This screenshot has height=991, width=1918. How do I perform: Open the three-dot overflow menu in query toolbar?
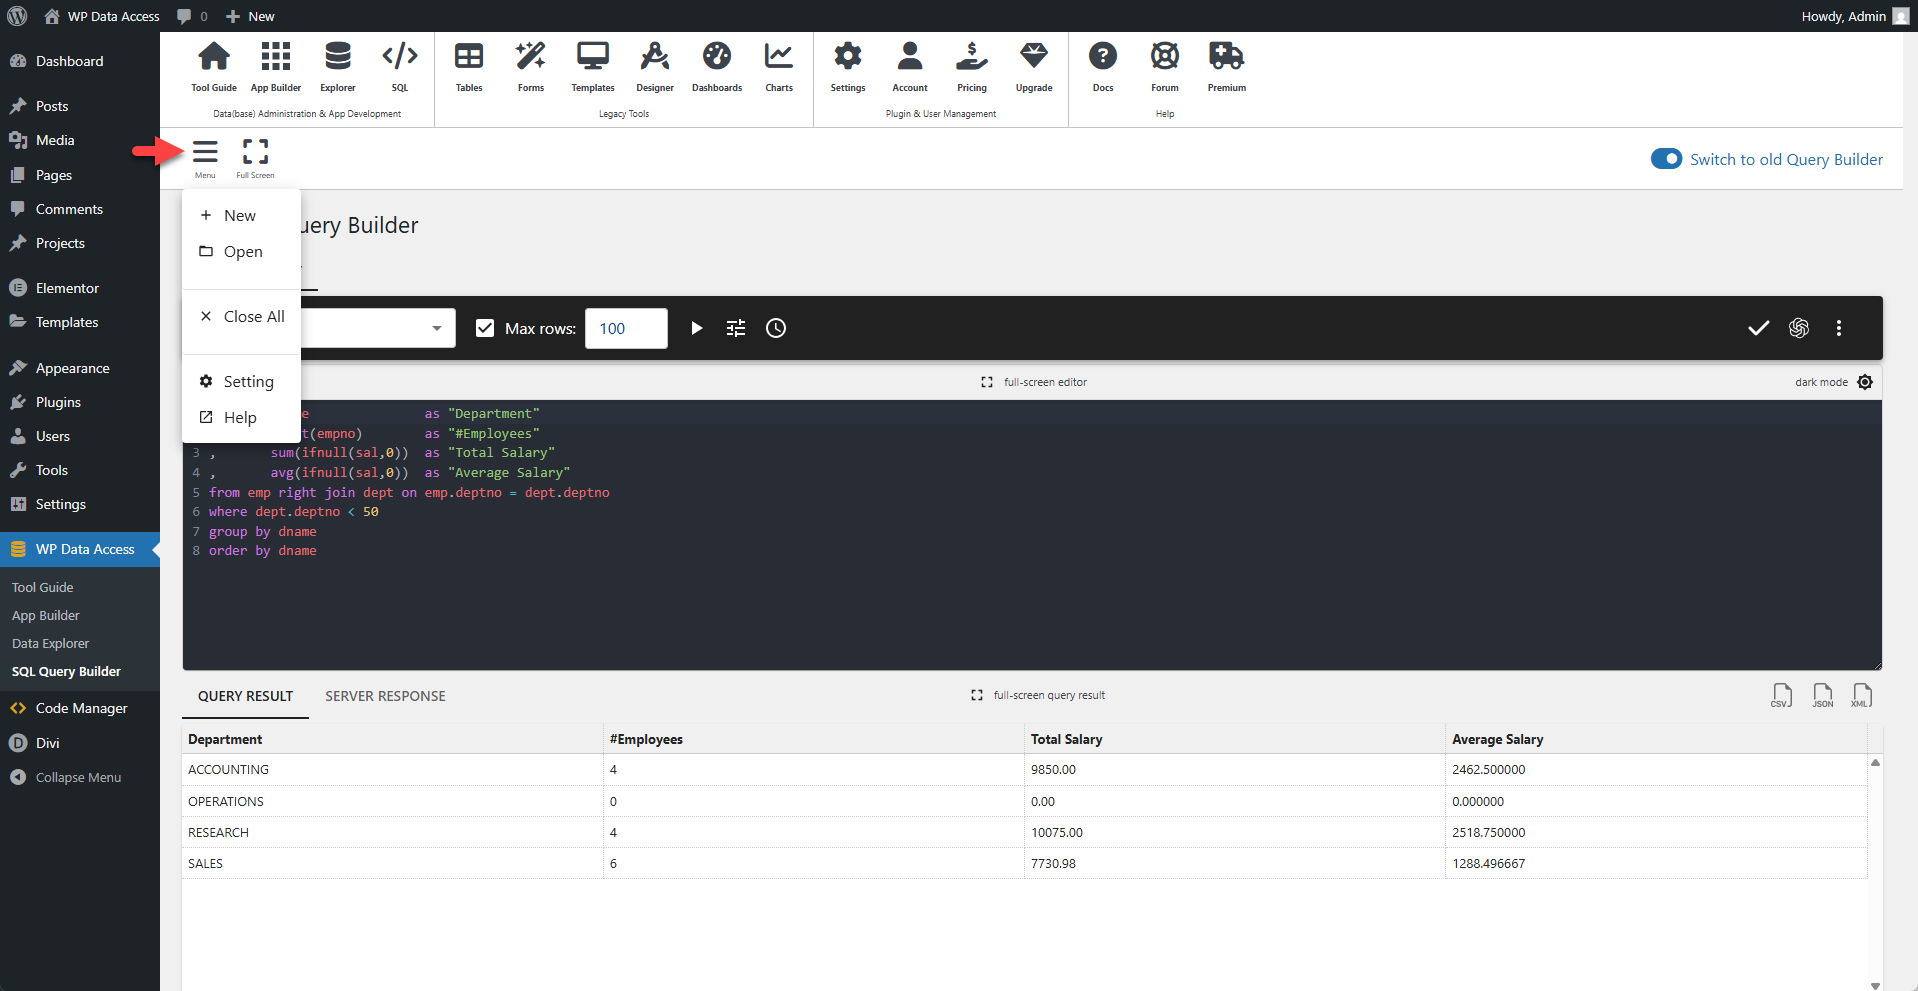1839,328
